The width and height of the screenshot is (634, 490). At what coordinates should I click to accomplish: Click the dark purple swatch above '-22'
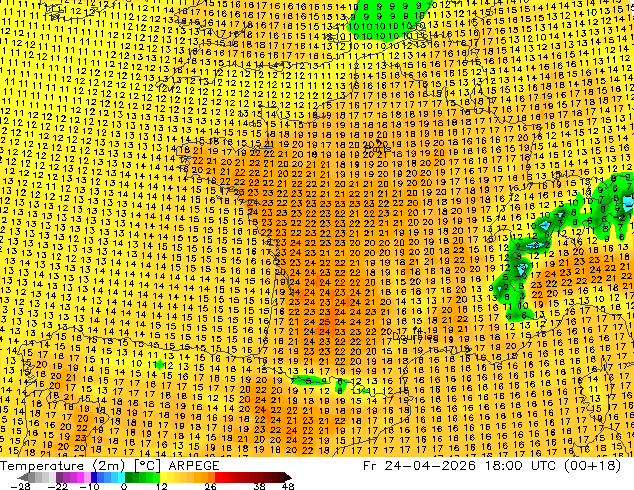[59, 477]
